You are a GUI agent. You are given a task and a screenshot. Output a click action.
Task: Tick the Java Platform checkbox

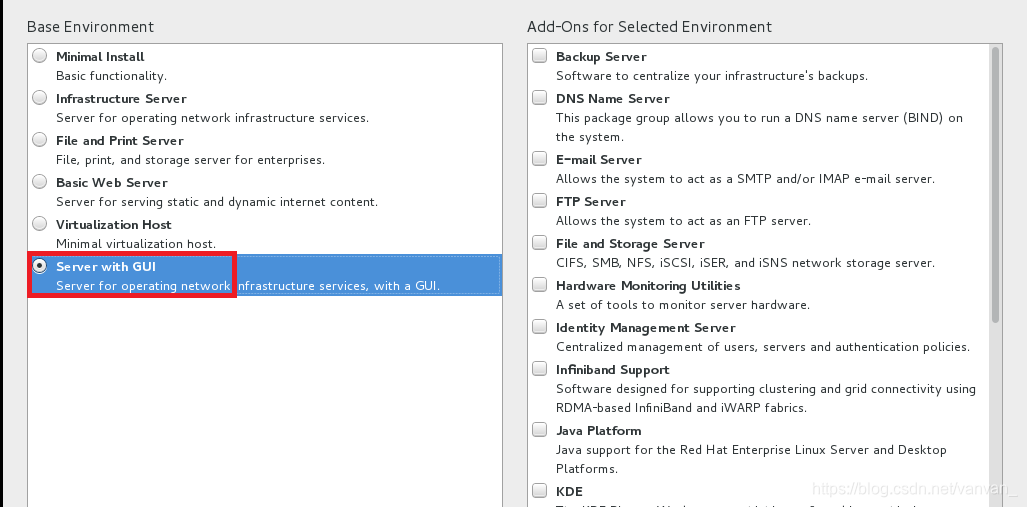(x=539, y=431)
